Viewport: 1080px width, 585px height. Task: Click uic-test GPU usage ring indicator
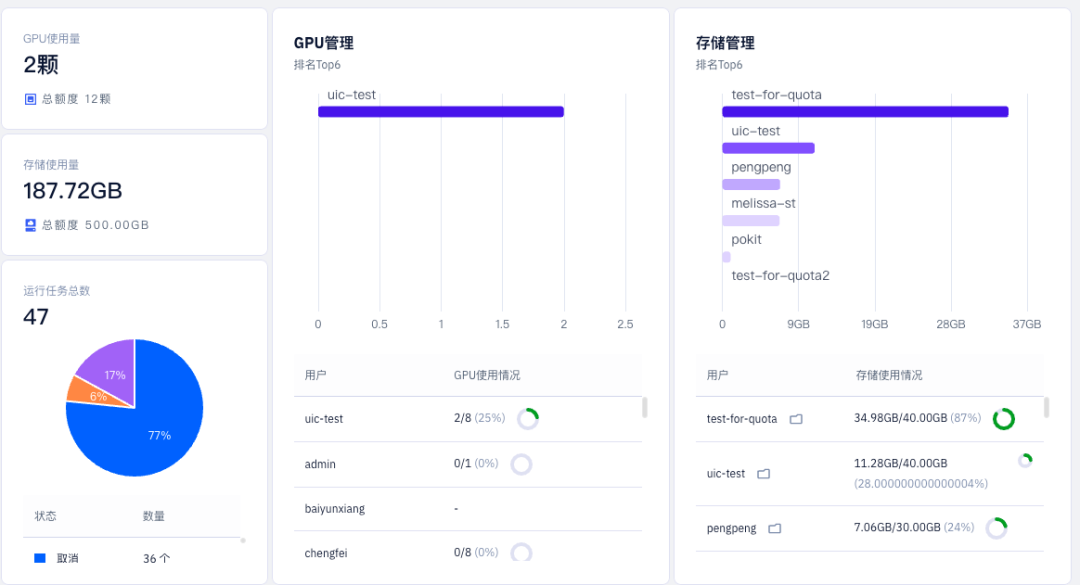point(528,419)
